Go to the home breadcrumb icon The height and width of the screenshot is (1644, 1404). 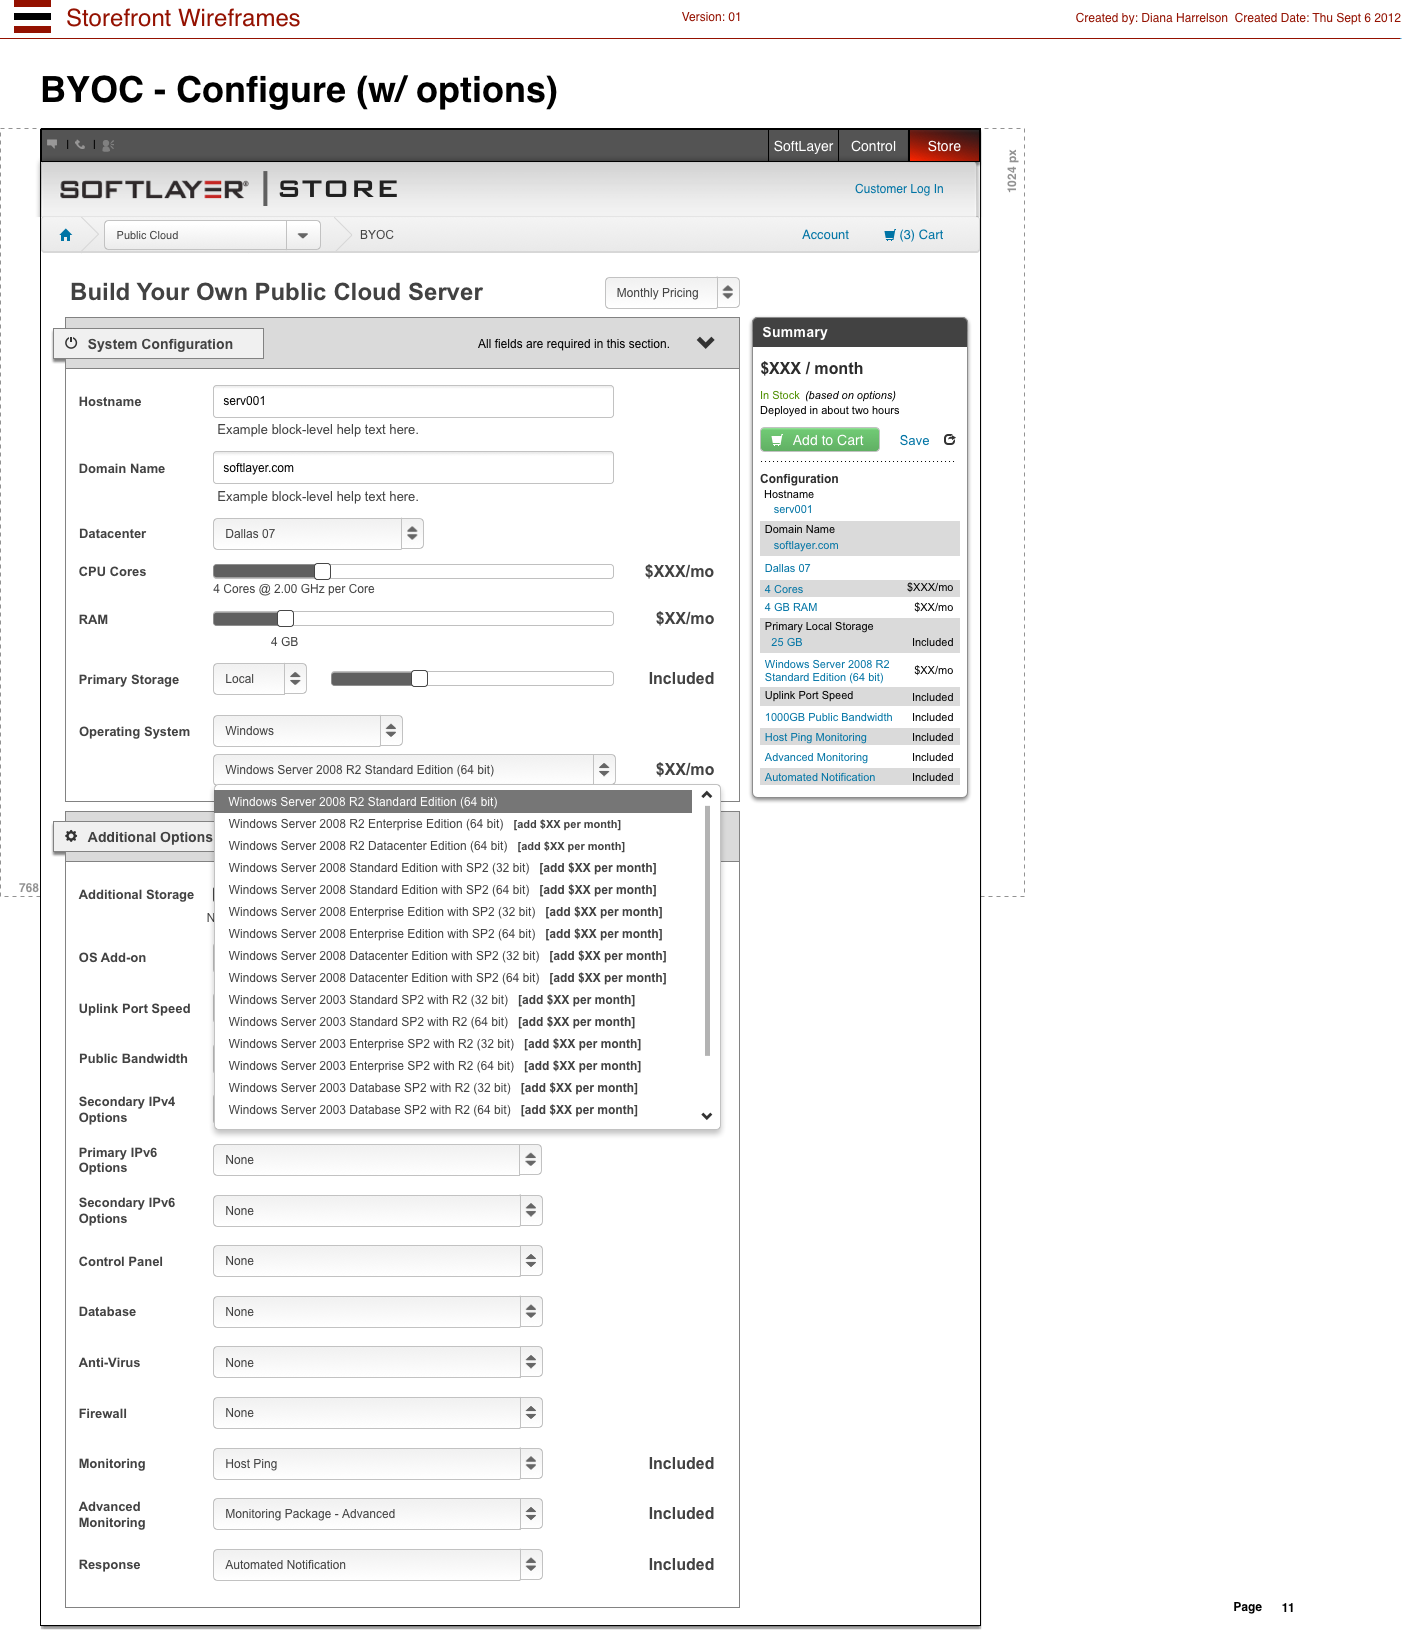click(x=66, y=235)
